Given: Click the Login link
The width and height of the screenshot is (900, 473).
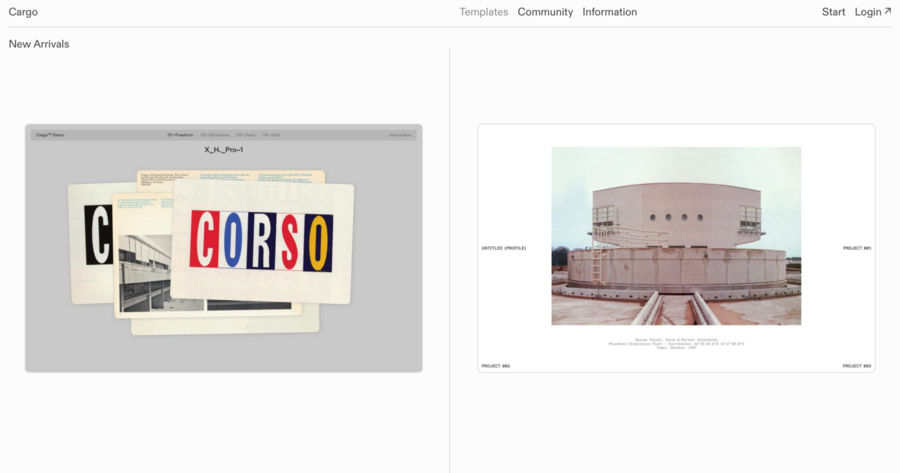Looking at the screenshot, I should point(867,12).
